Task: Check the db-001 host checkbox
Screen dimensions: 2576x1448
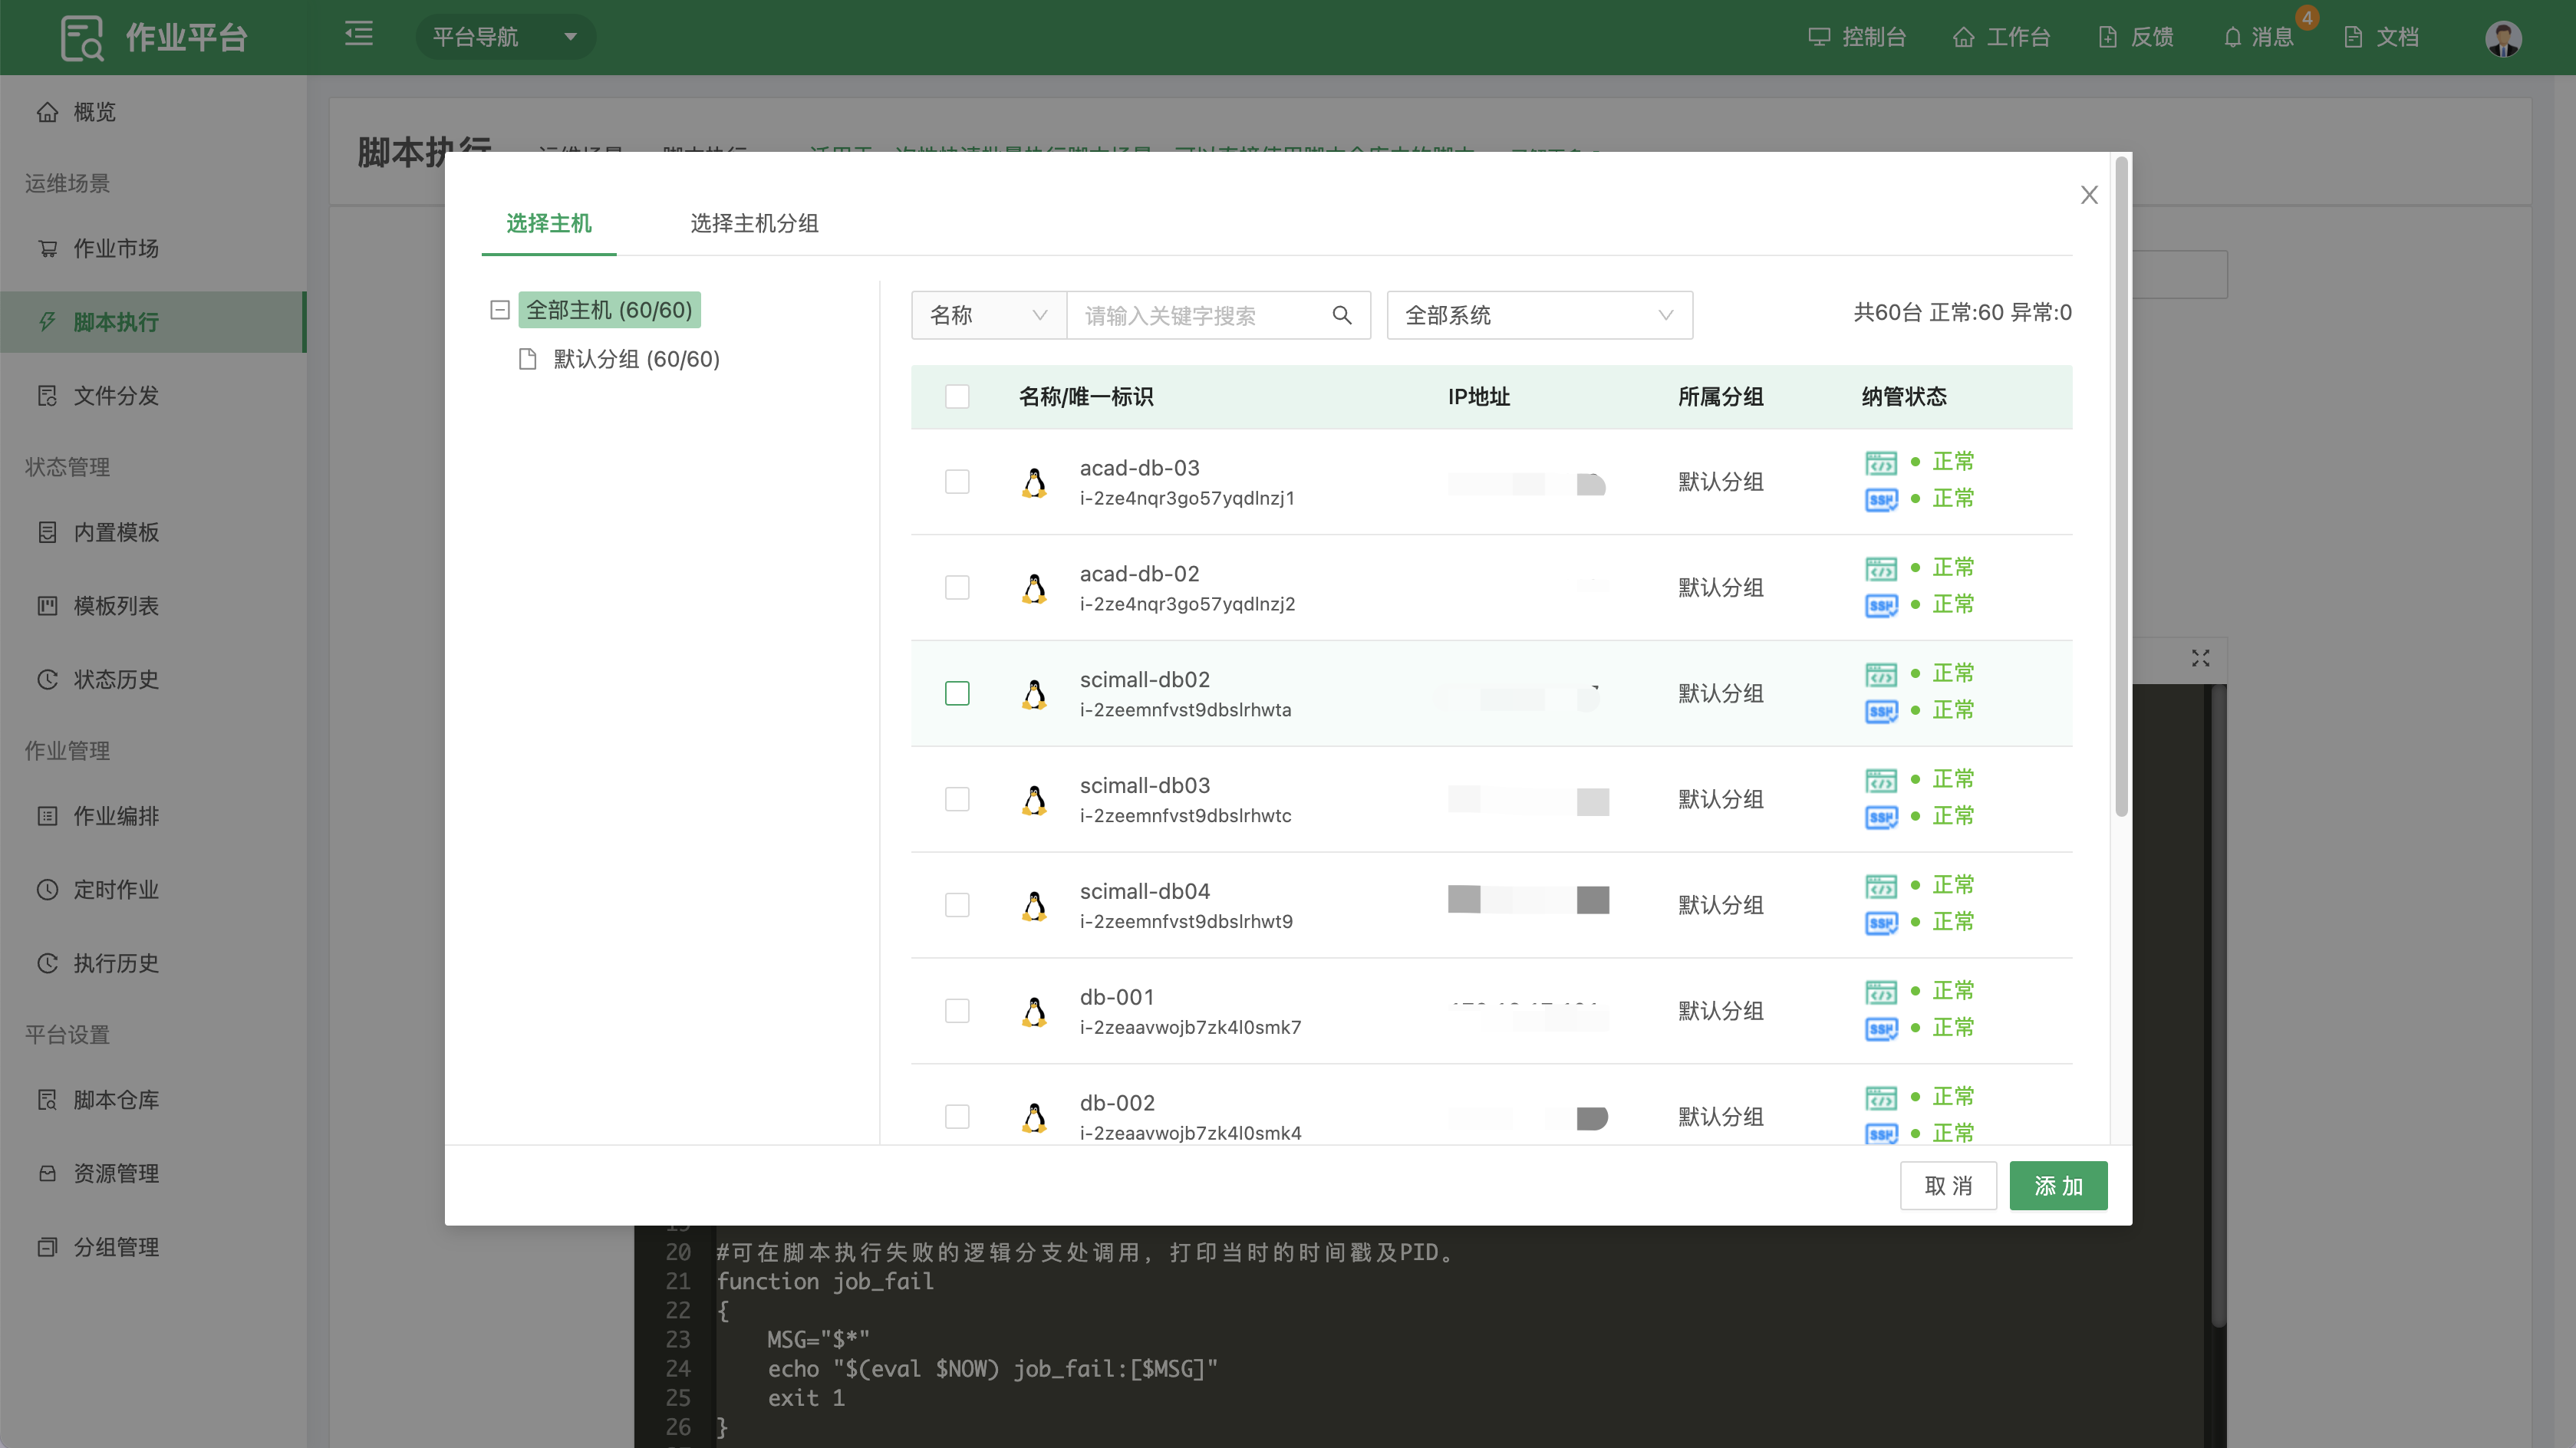Action: click(957, 1011)
